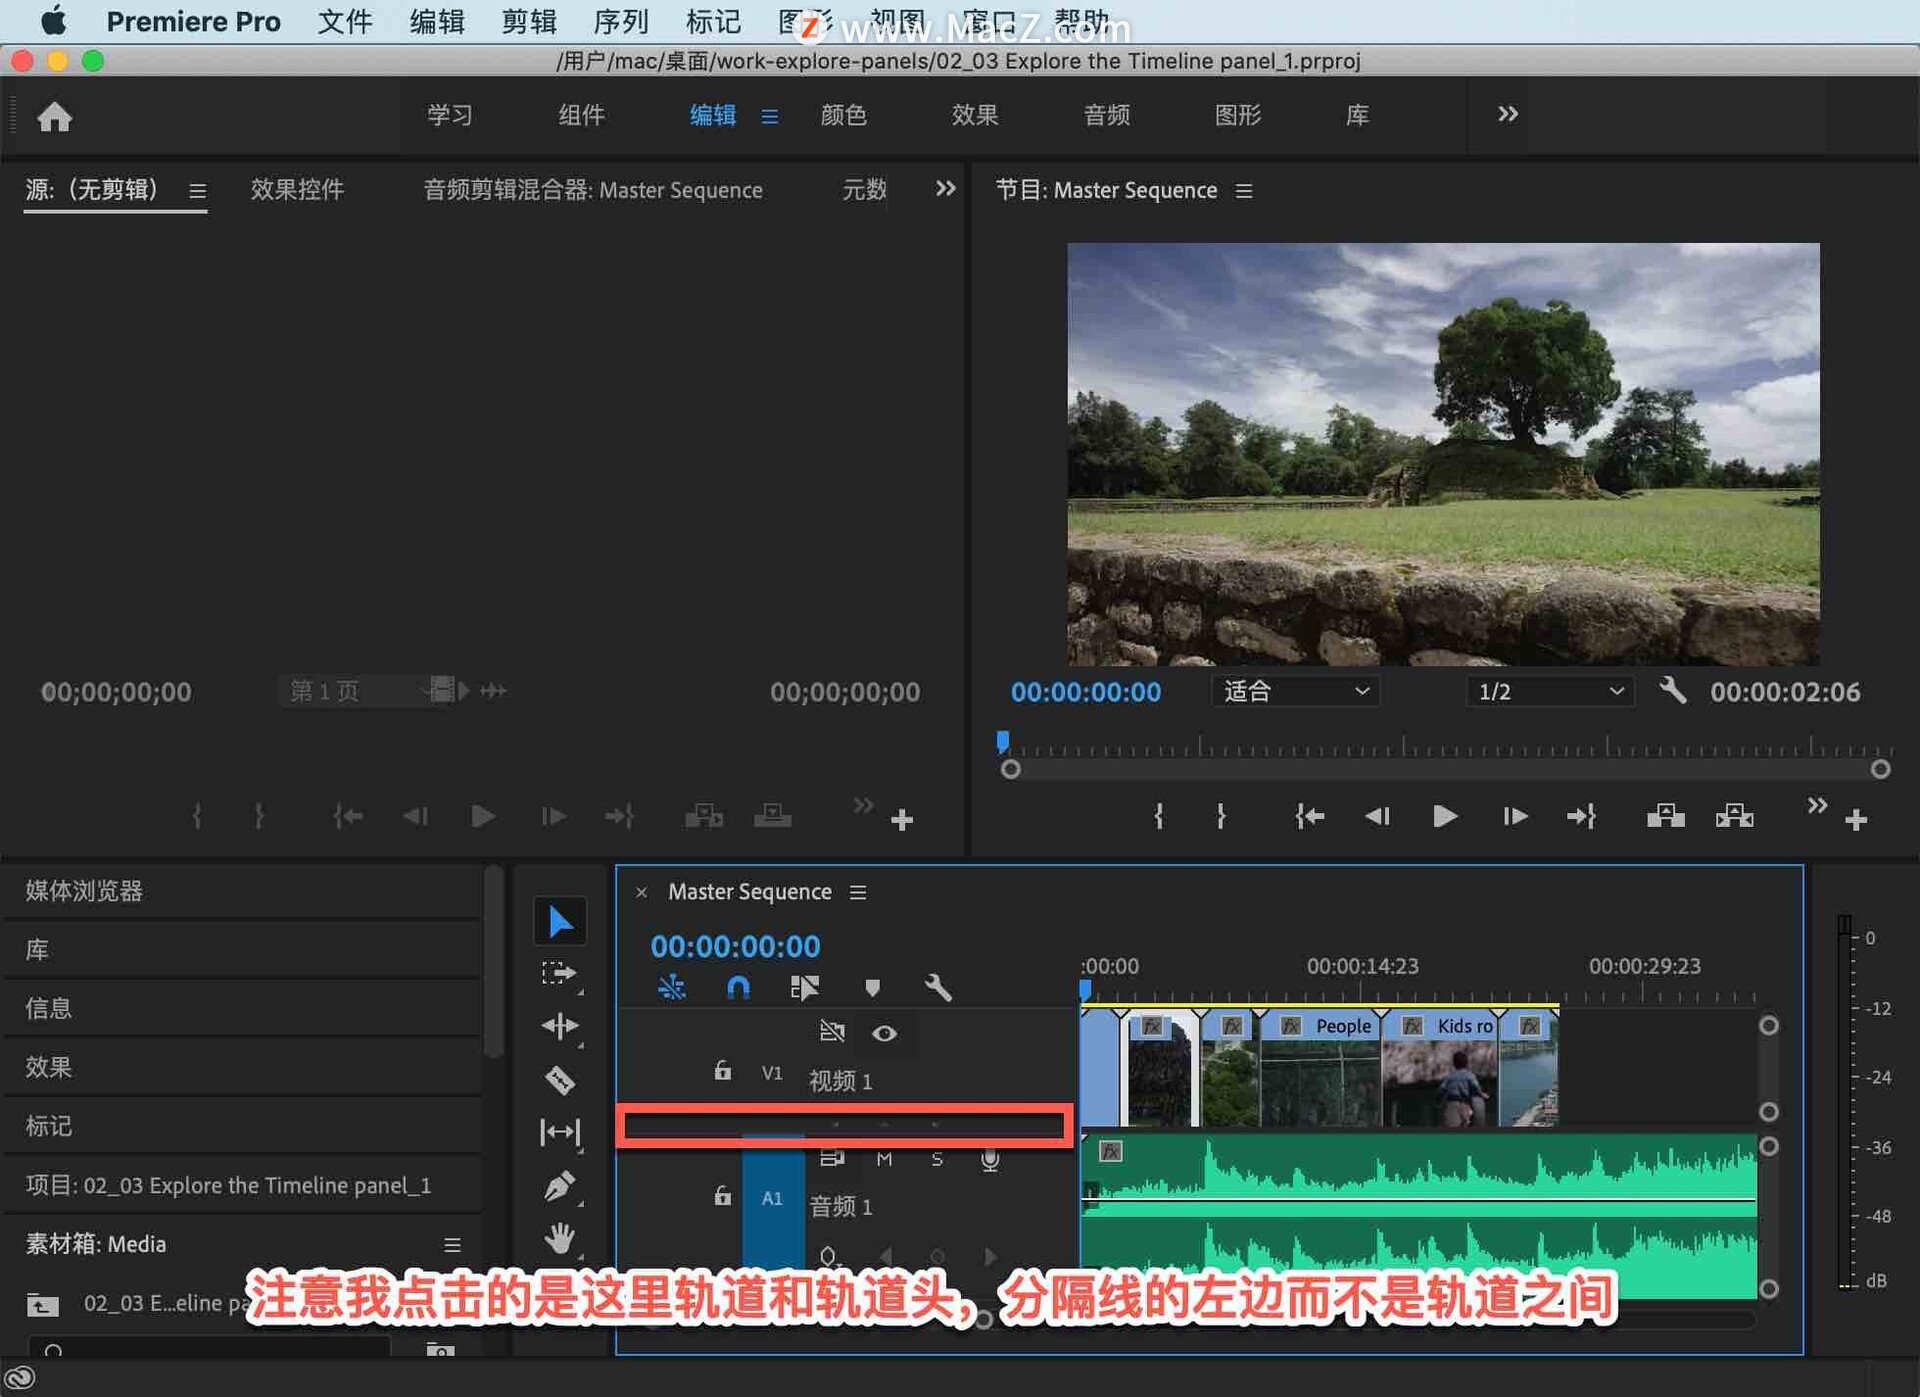This screenshot has width=1920, height=1397.
Task: Open playback resolution dropdown 1/2
Action: [x=1550, y=691]
